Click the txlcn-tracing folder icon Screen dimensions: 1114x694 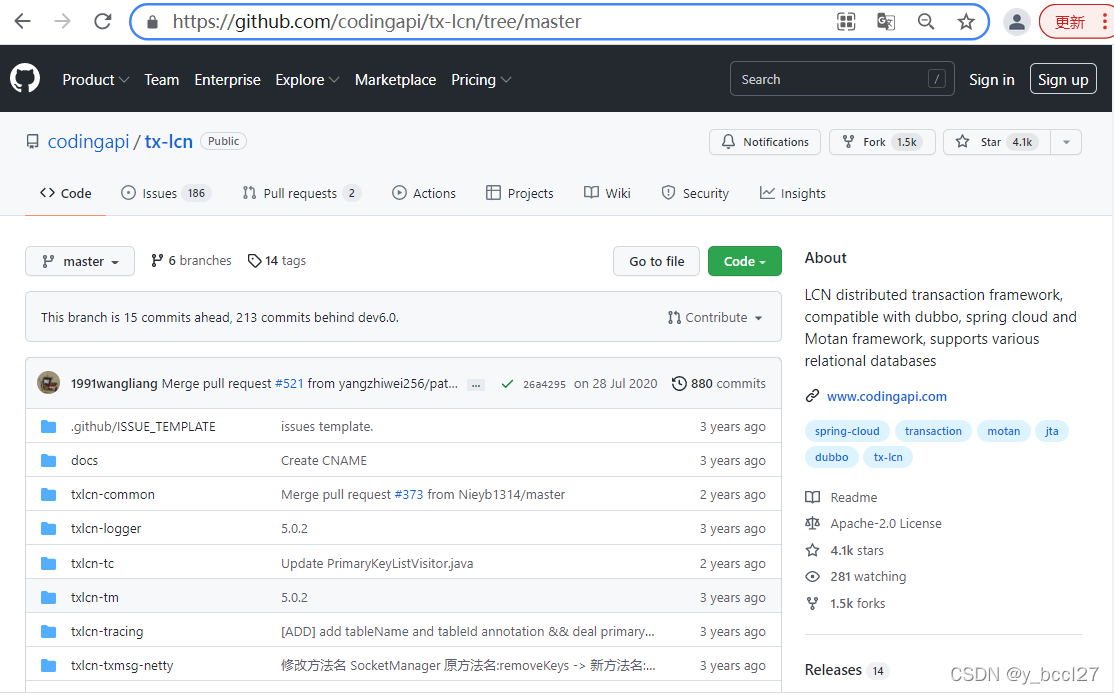pos(48,631)
